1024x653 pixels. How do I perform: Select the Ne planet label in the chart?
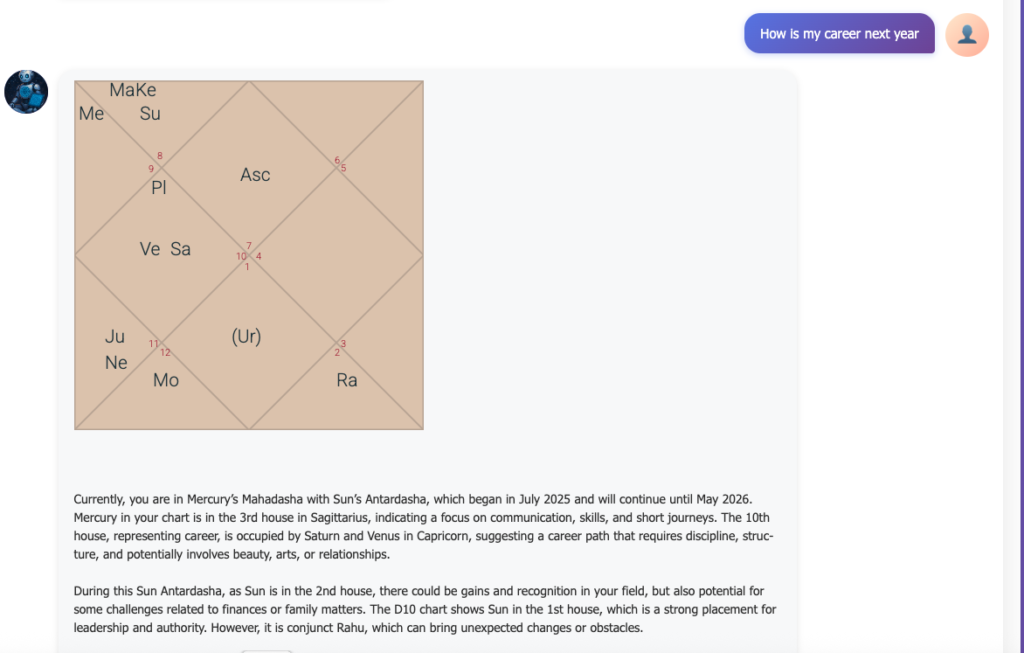[116, 363]
